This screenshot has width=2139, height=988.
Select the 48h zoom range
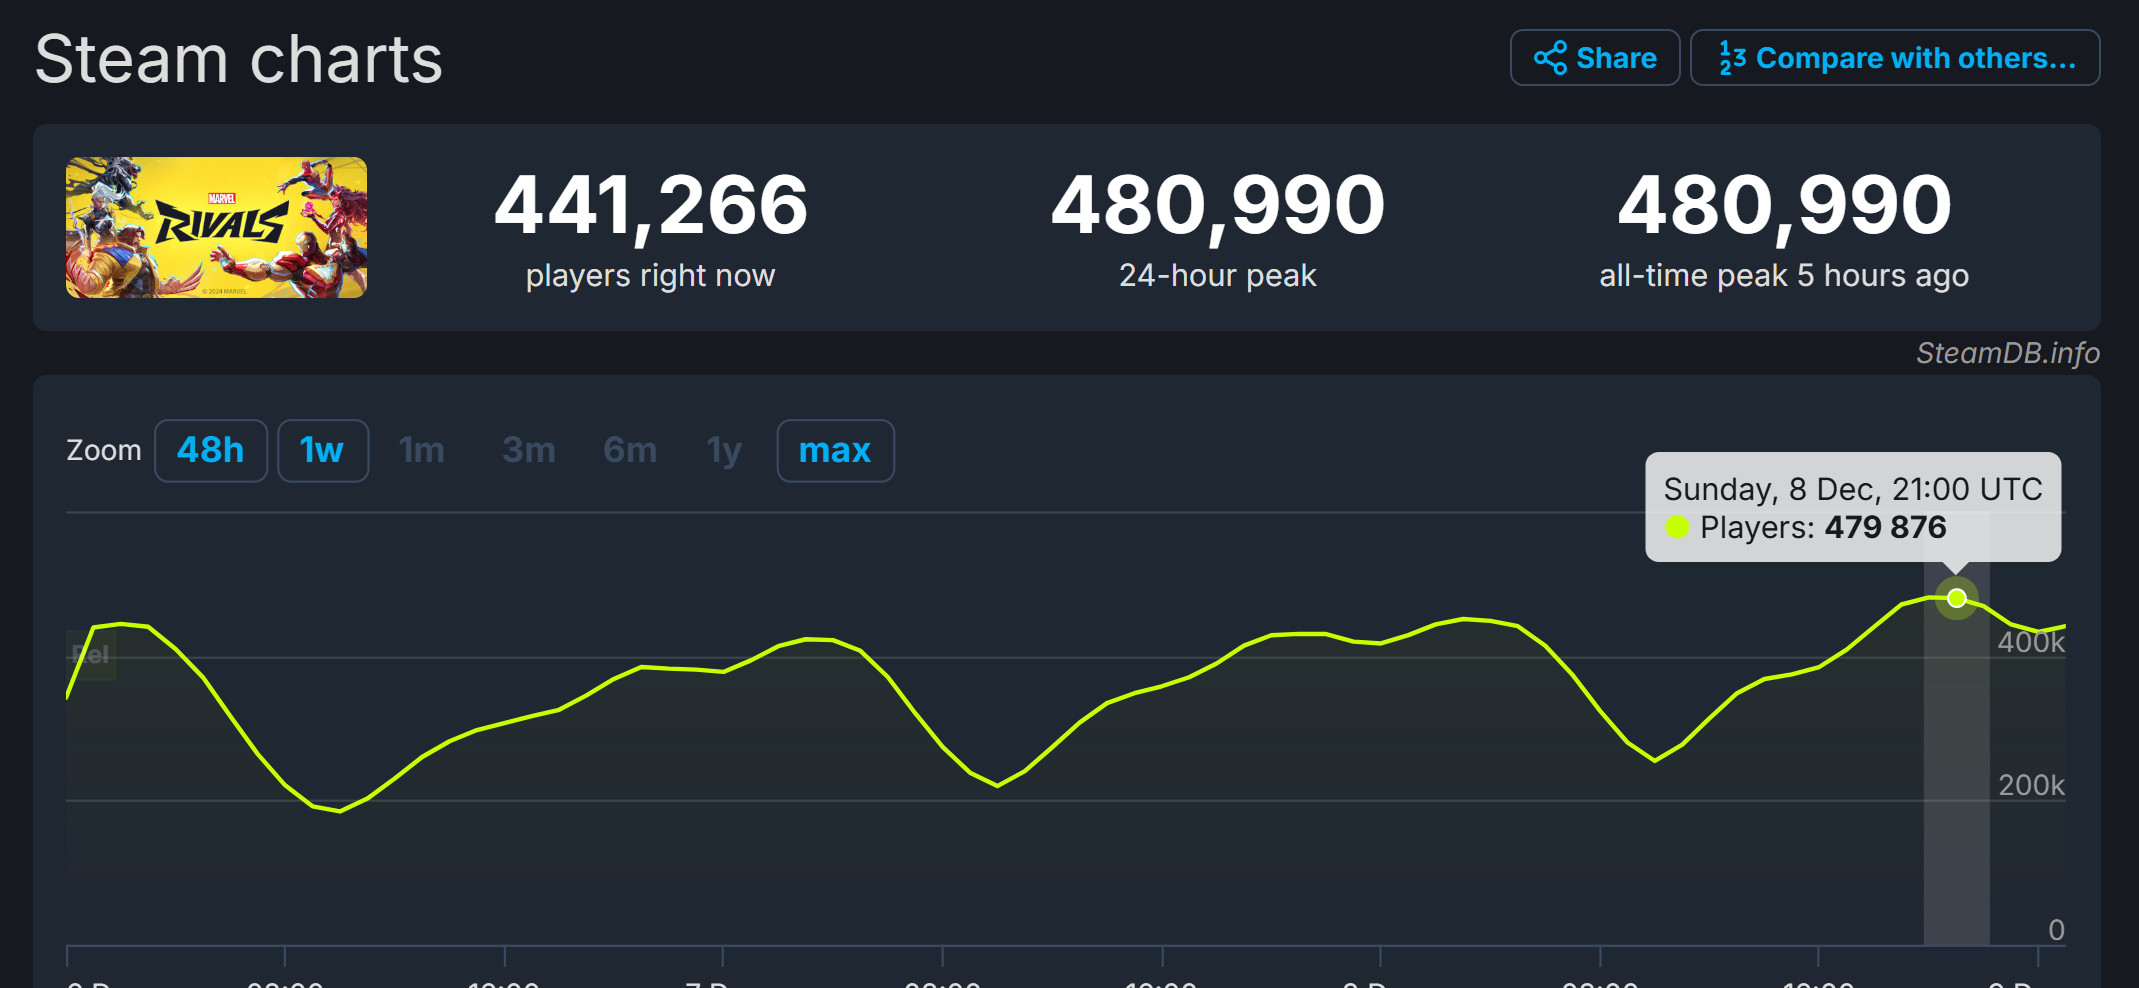pos(210,451)
